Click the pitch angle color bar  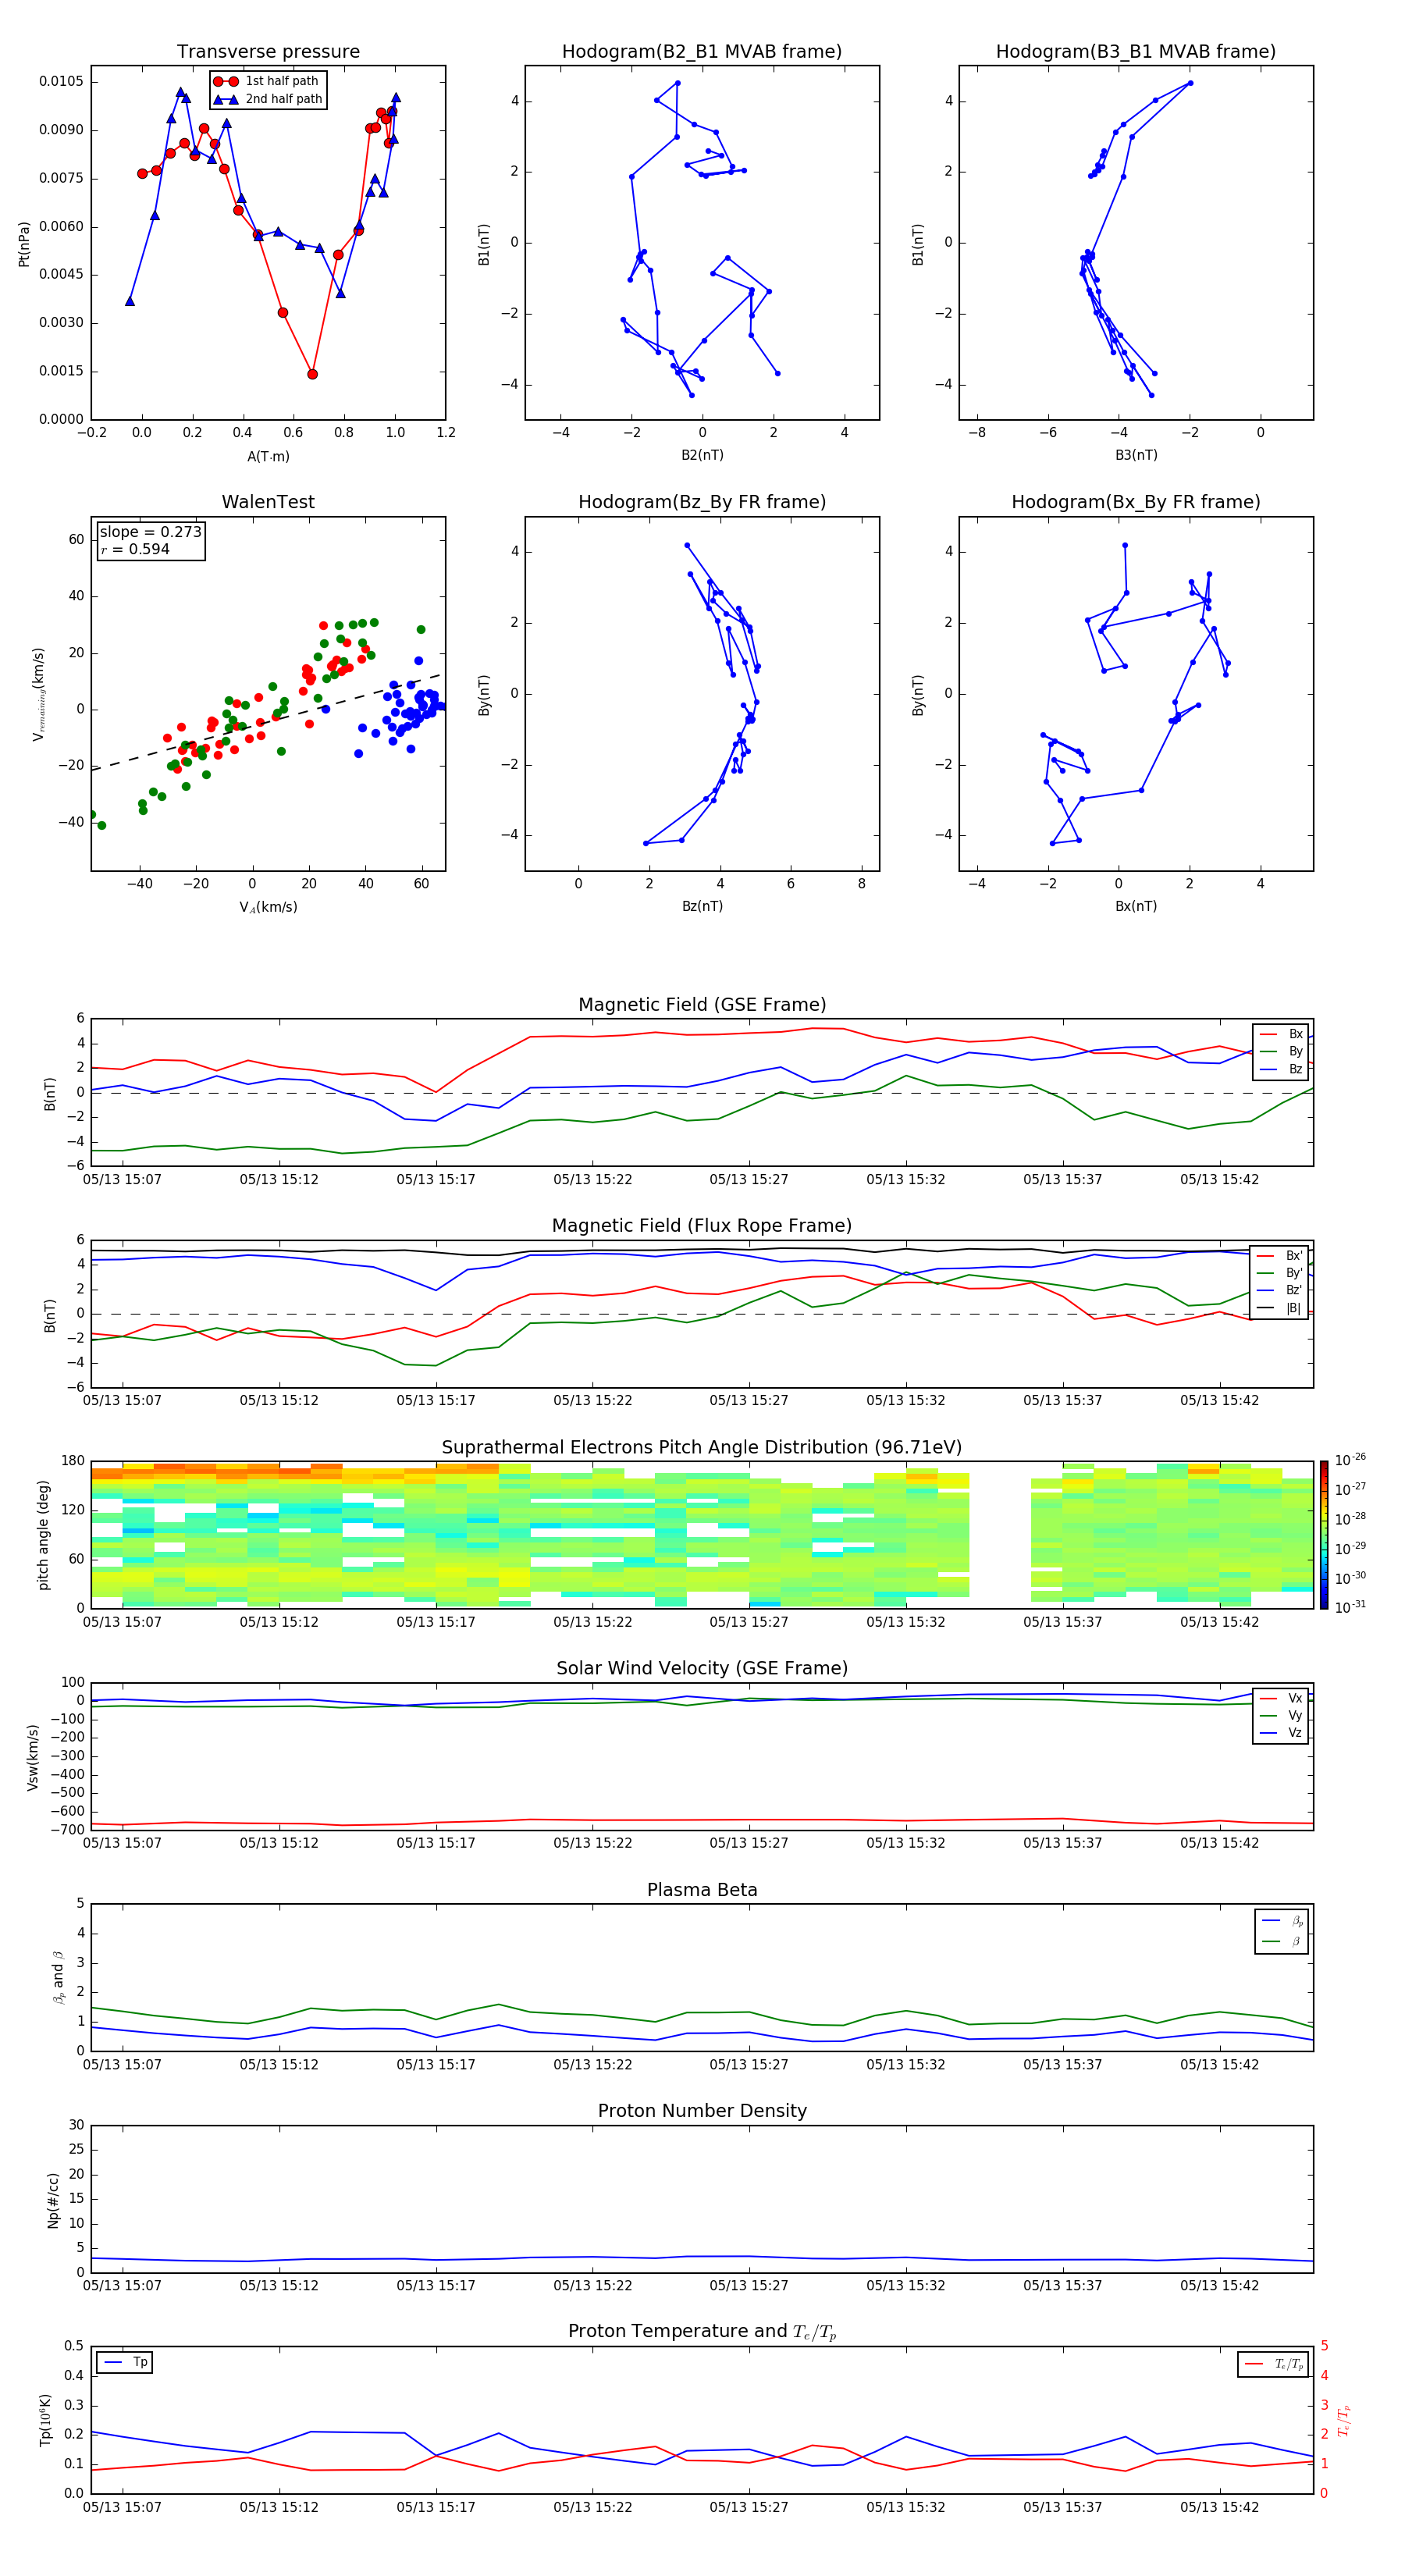pos(1323,1534)
